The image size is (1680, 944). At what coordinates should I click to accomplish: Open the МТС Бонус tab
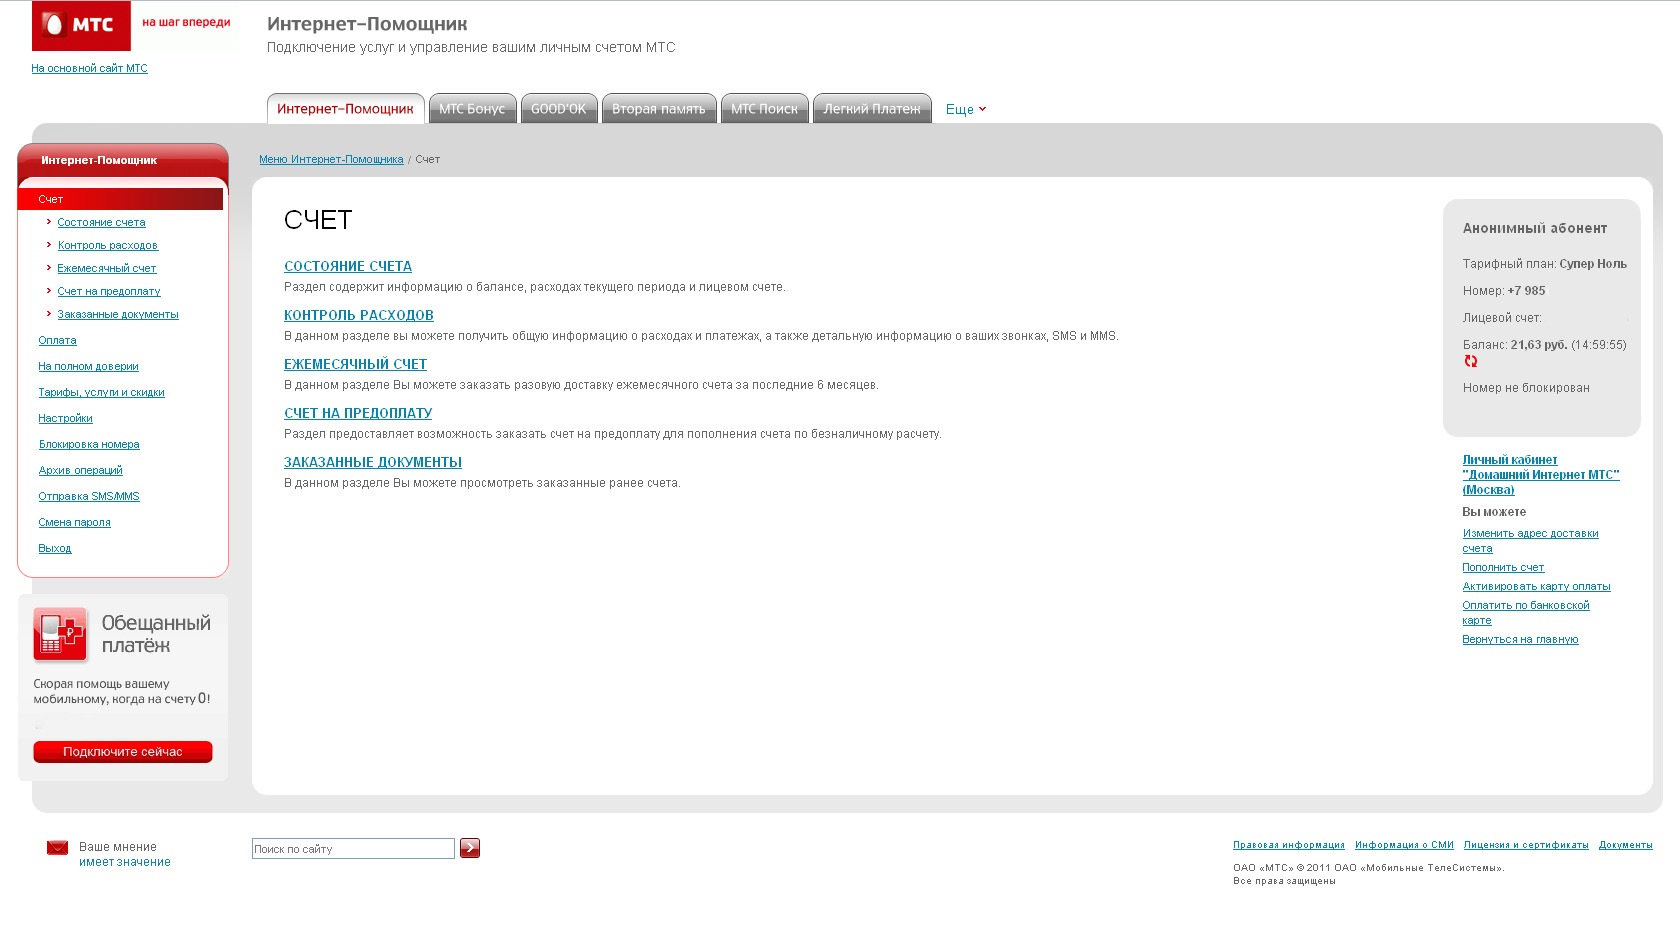point(472,109)
